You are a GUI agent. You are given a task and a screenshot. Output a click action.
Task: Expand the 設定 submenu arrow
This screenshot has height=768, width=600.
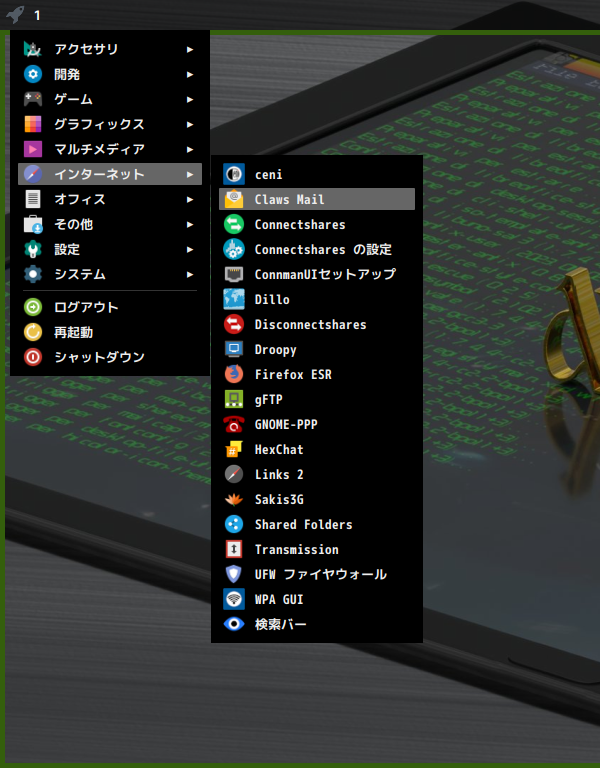[190, 249]
